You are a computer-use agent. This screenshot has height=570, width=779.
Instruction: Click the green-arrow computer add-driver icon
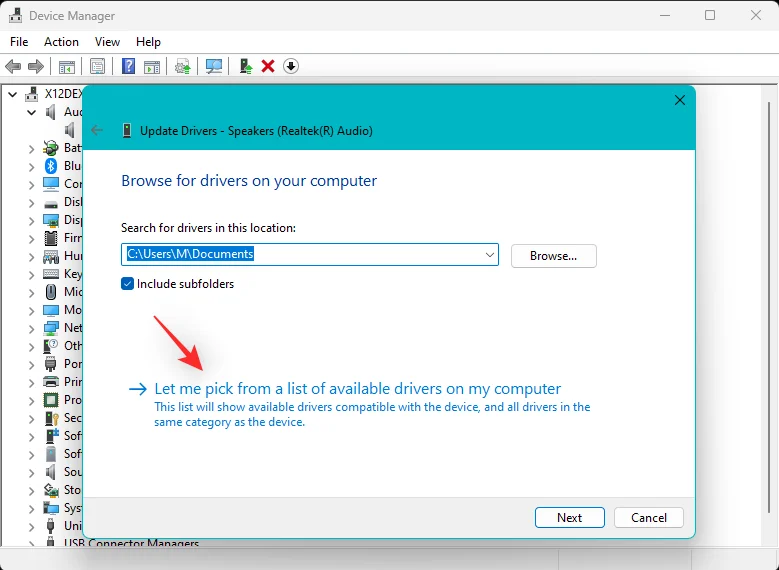pos(245,66)
